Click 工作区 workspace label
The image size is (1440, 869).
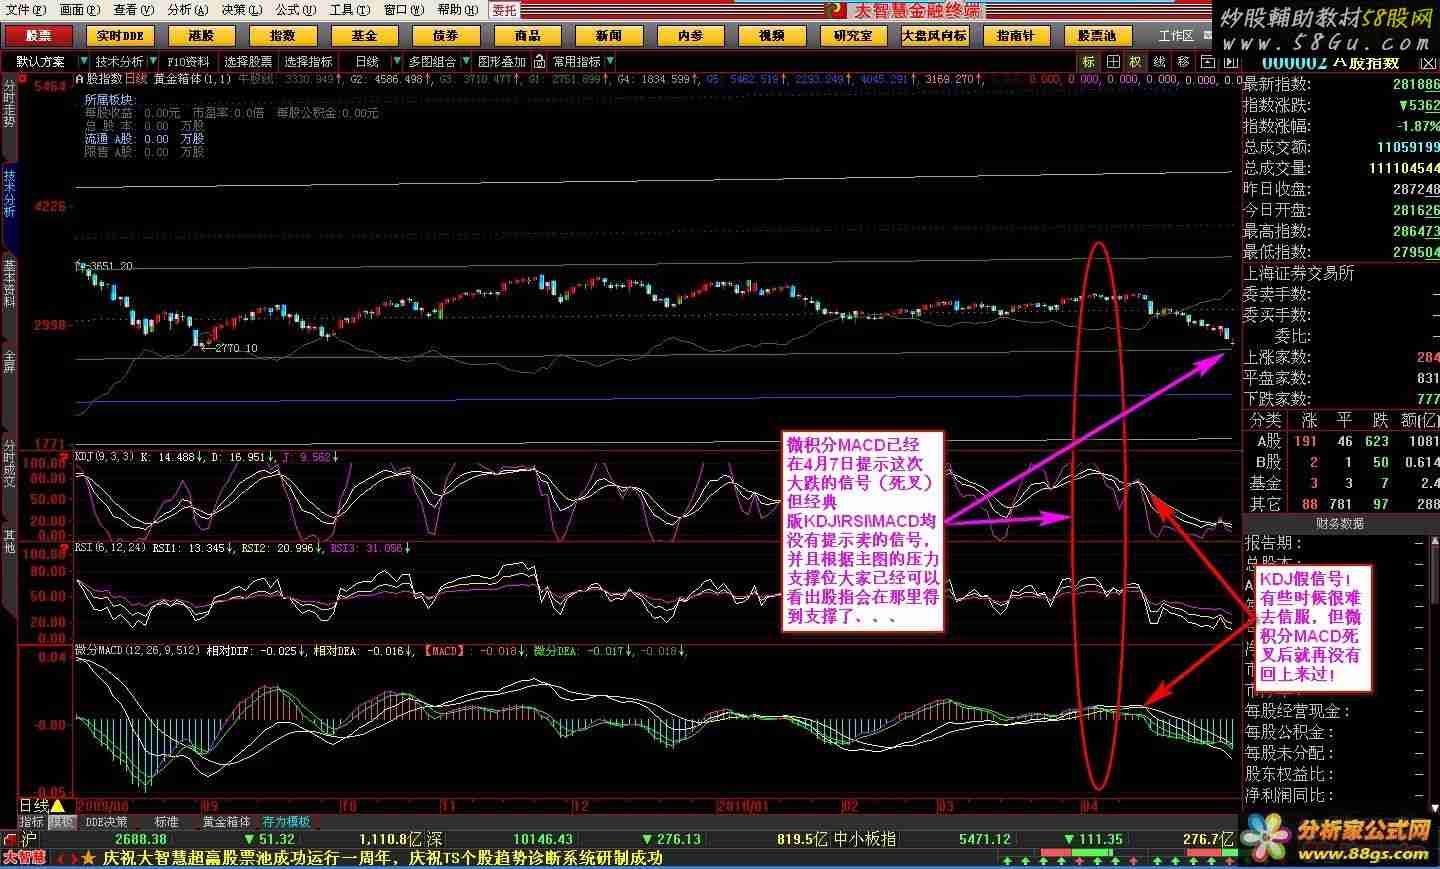click(x=1175, y=36)
